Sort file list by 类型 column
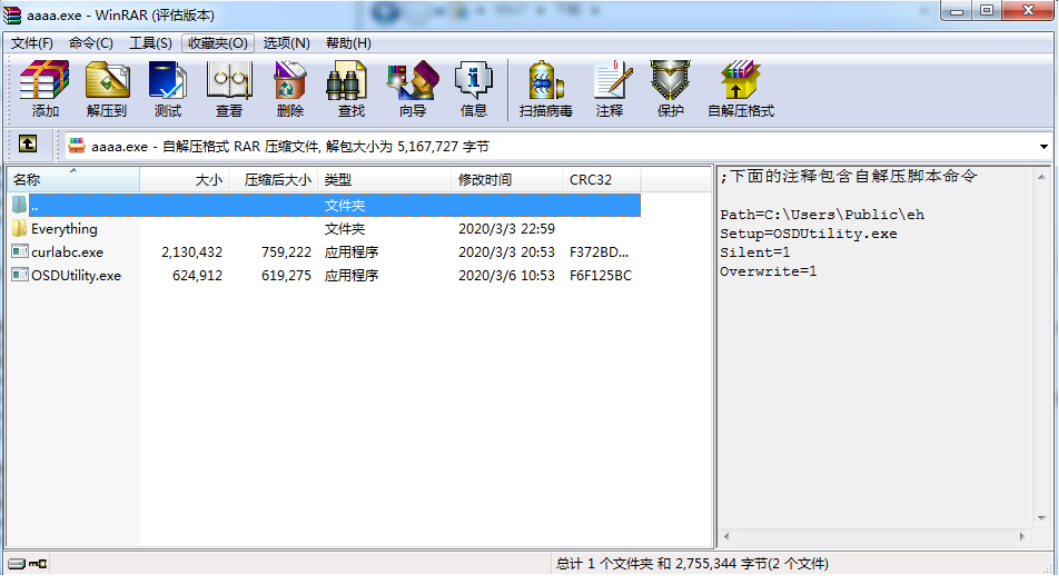 click(384, 180)
